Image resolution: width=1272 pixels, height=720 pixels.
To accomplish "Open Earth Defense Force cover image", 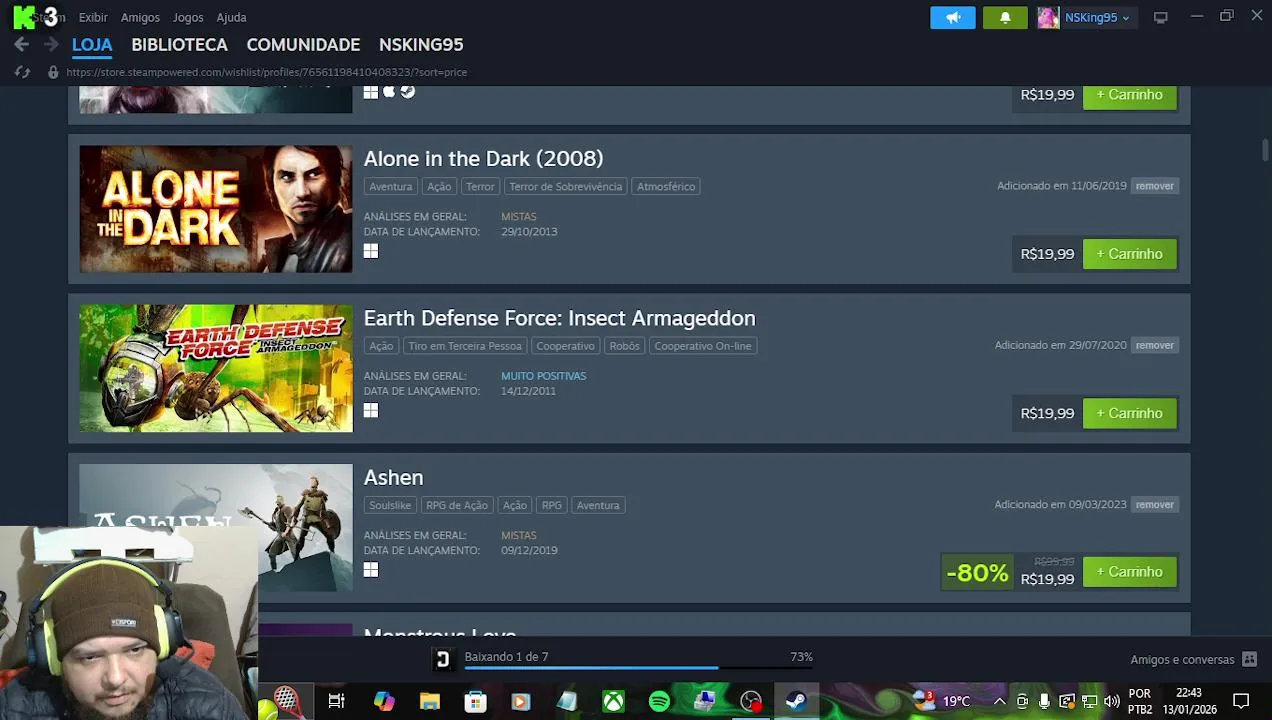I will click(216, 368).
